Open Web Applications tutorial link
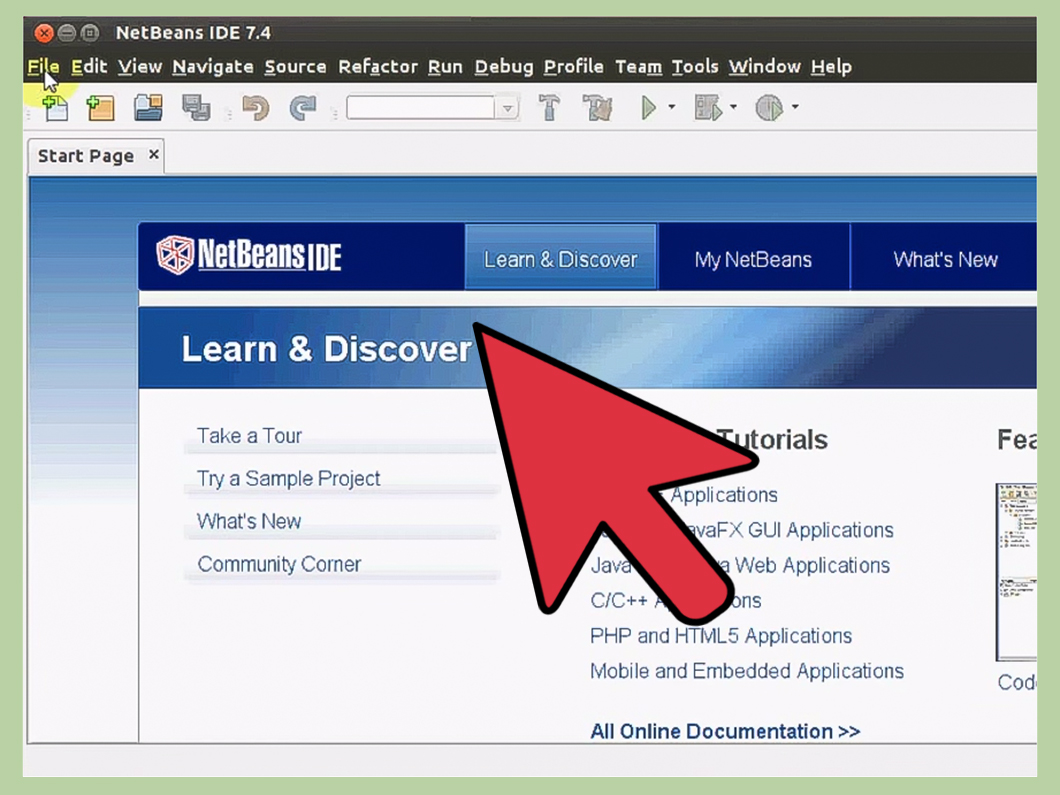The image size is (1060, 795). click(x=804, y=565)
